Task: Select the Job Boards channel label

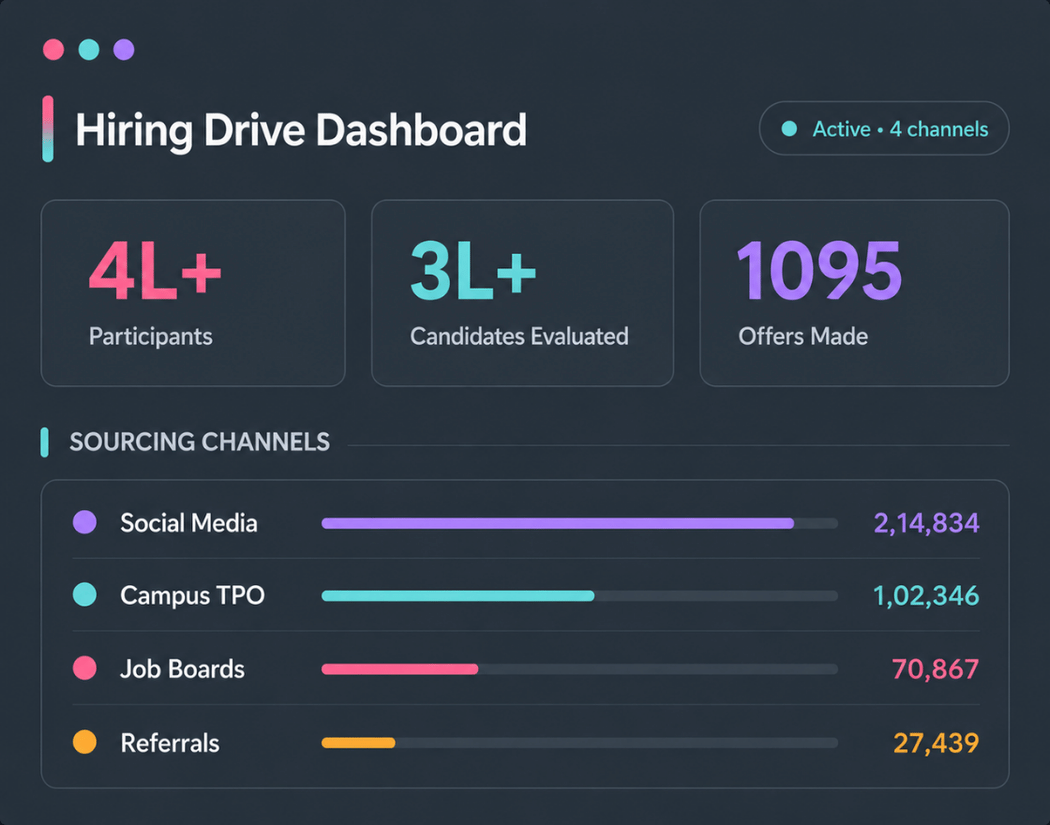Action: 182,669
